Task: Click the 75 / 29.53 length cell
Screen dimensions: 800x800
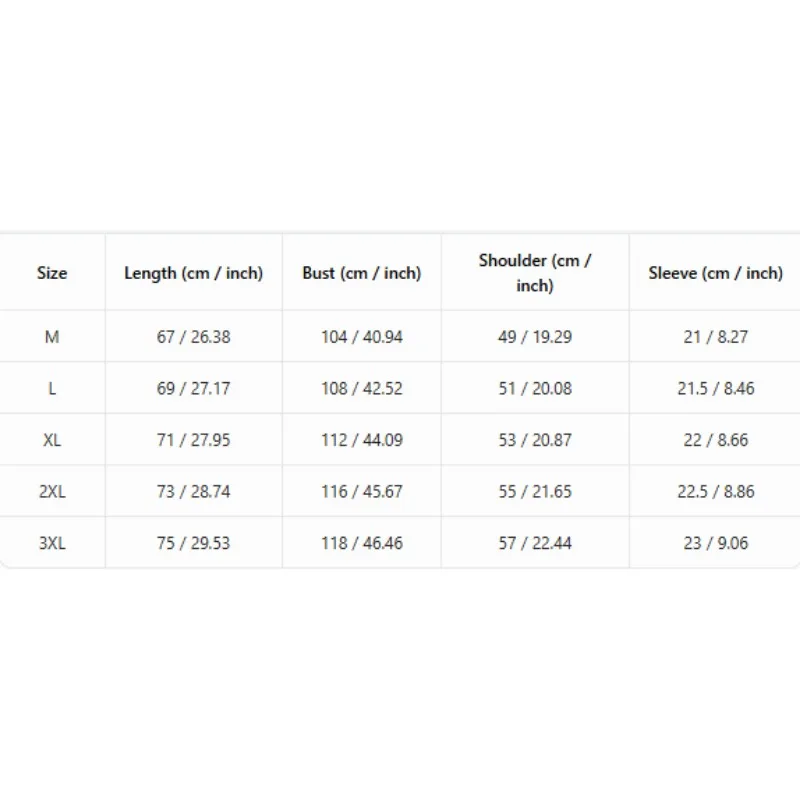Action: pyautogui.click(x=193, y=543)
